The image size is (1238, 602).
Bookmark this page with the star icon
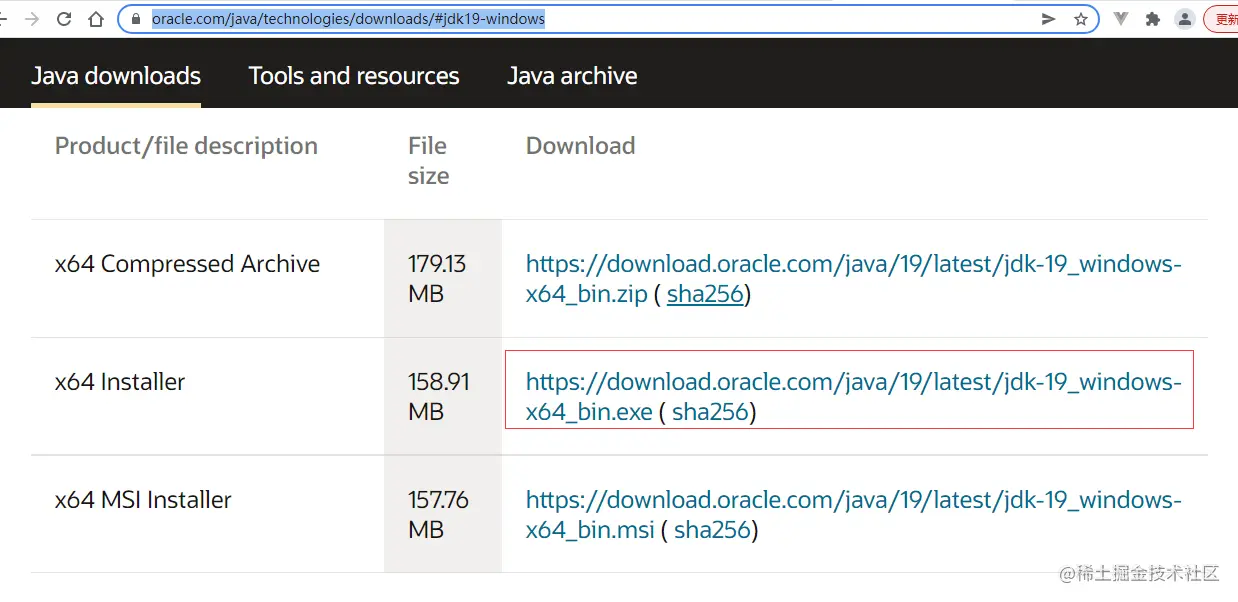coord(1081,19)
